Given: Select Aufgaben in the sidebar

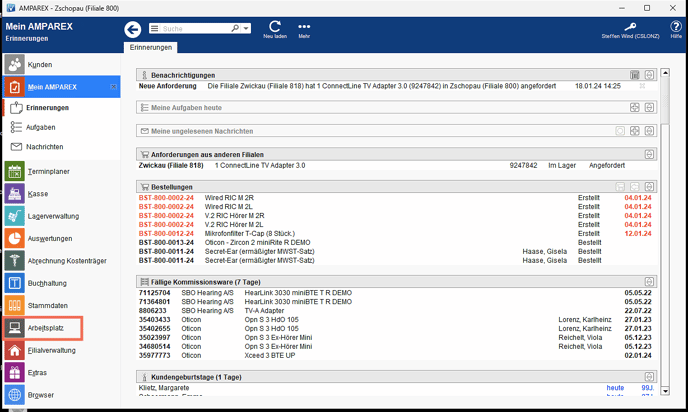Looking at the screenshot, I should 40,127.
